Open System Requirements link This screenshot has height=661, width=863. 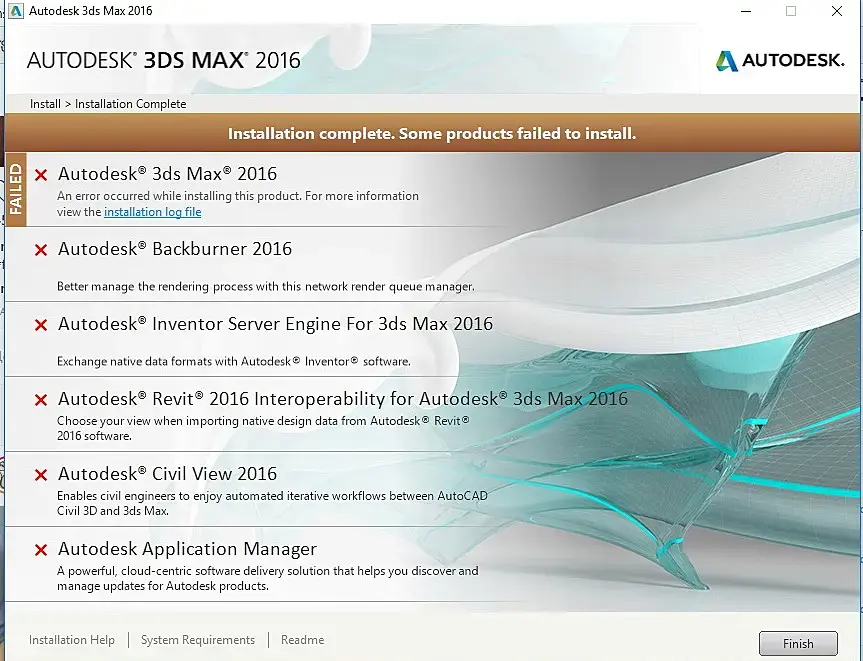pyautogui.click(x=198, y=640)
